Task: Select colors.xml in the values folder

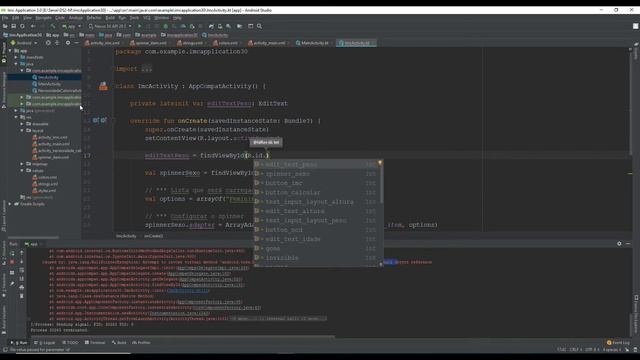Action: click(x=47, y=177)
